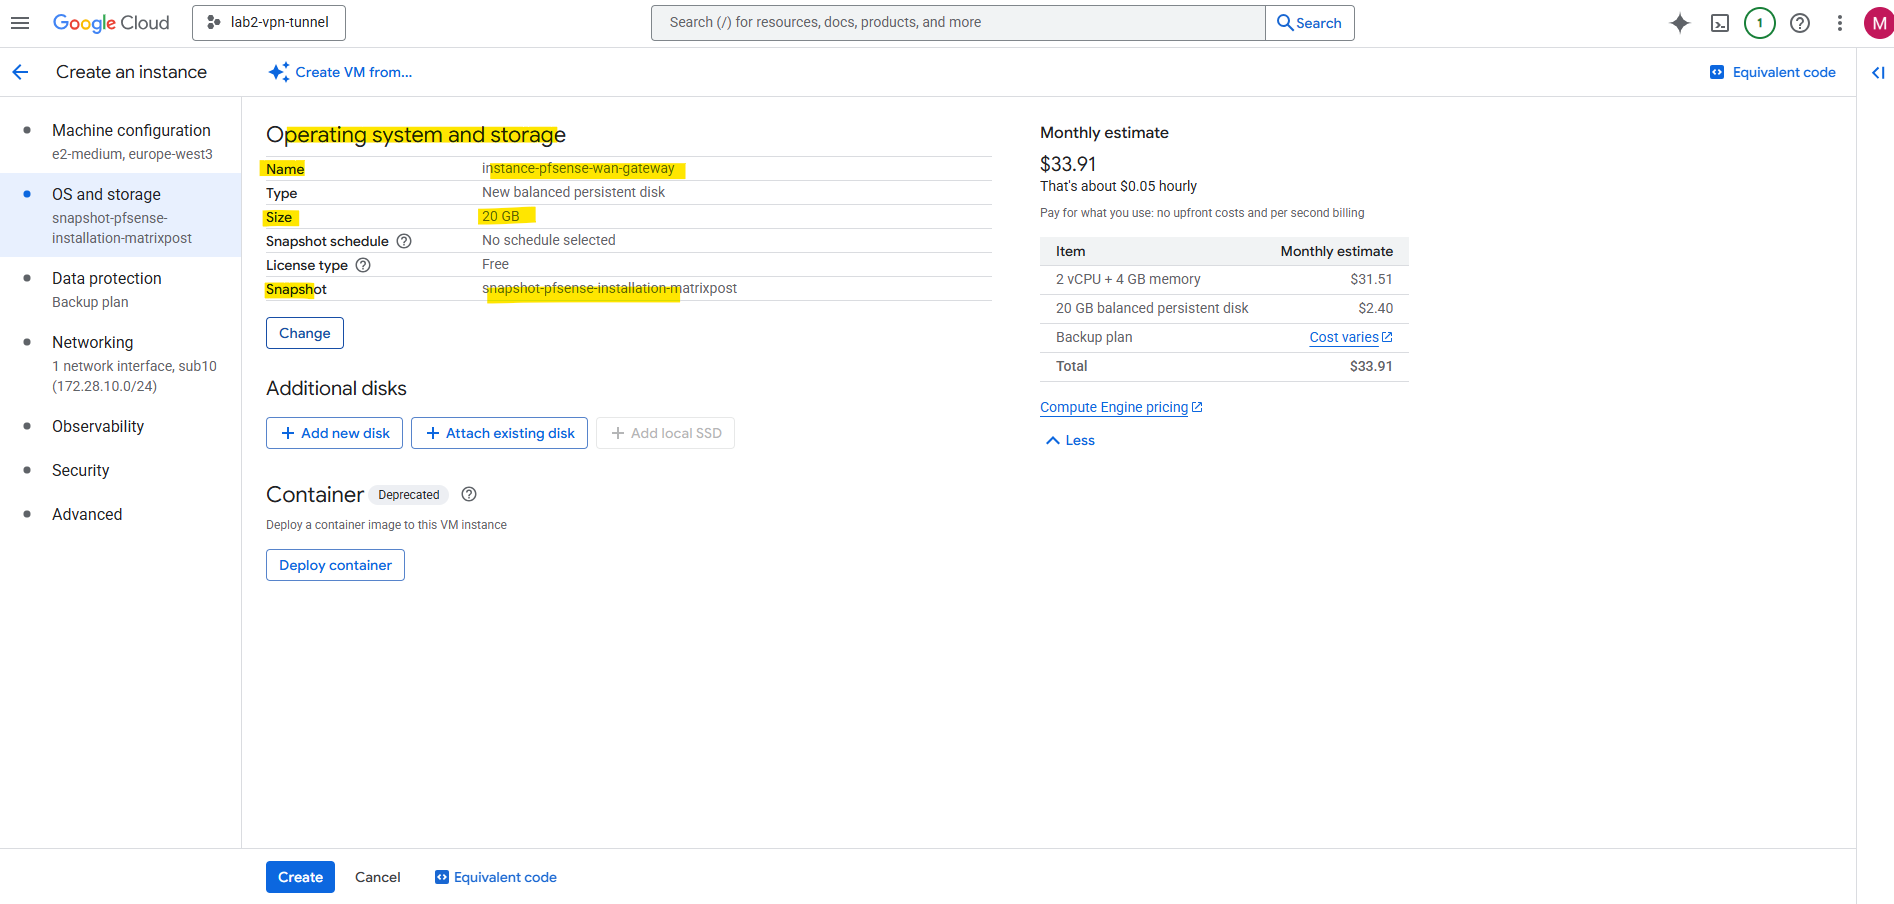Screen dimensions: 1894x904
Task: Collapse the estimate with Less
Action: (1070, 440)
